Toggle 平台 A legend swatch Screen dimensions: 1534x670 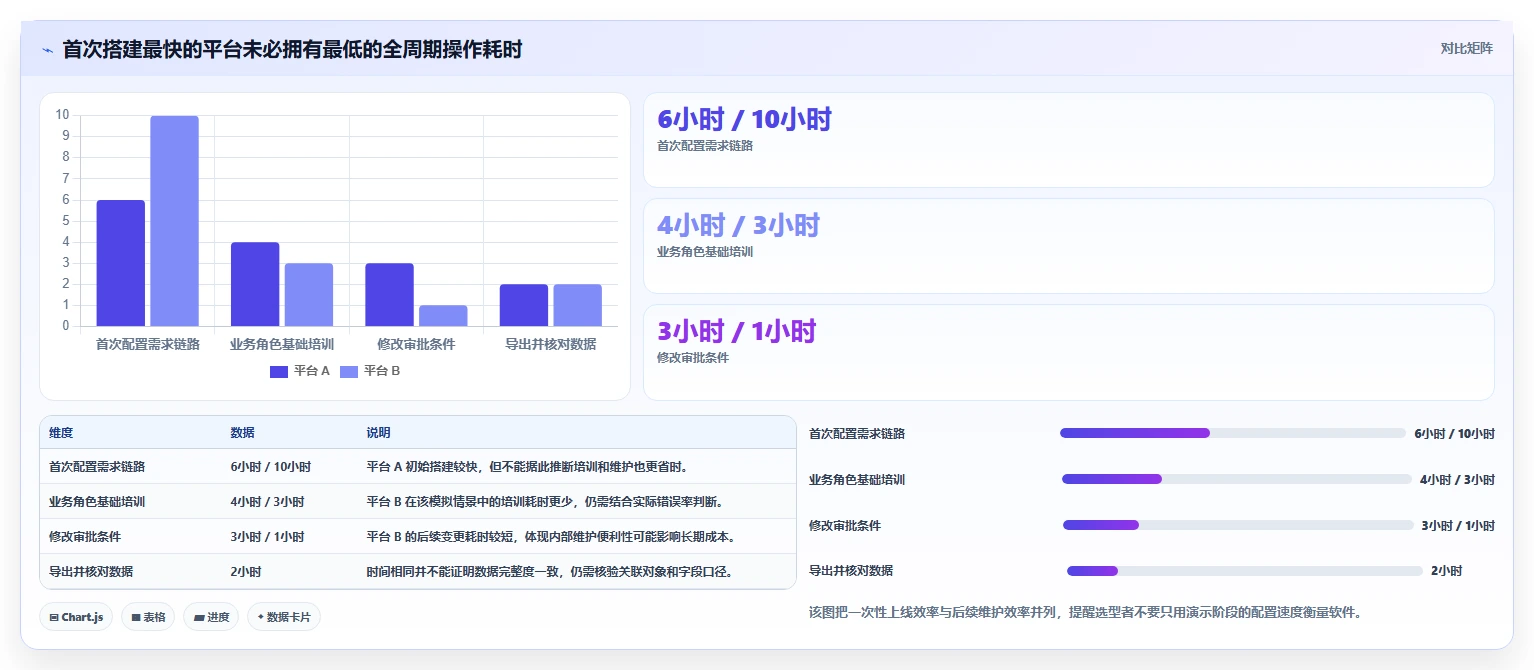coord(279,371)
